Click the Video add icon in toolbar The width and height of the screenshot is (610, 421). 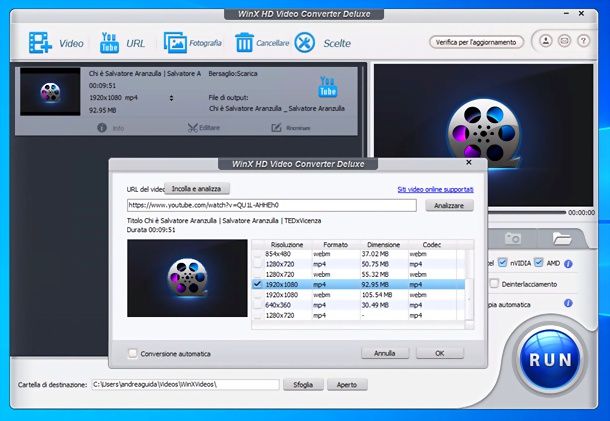click(x=41, y=43)
